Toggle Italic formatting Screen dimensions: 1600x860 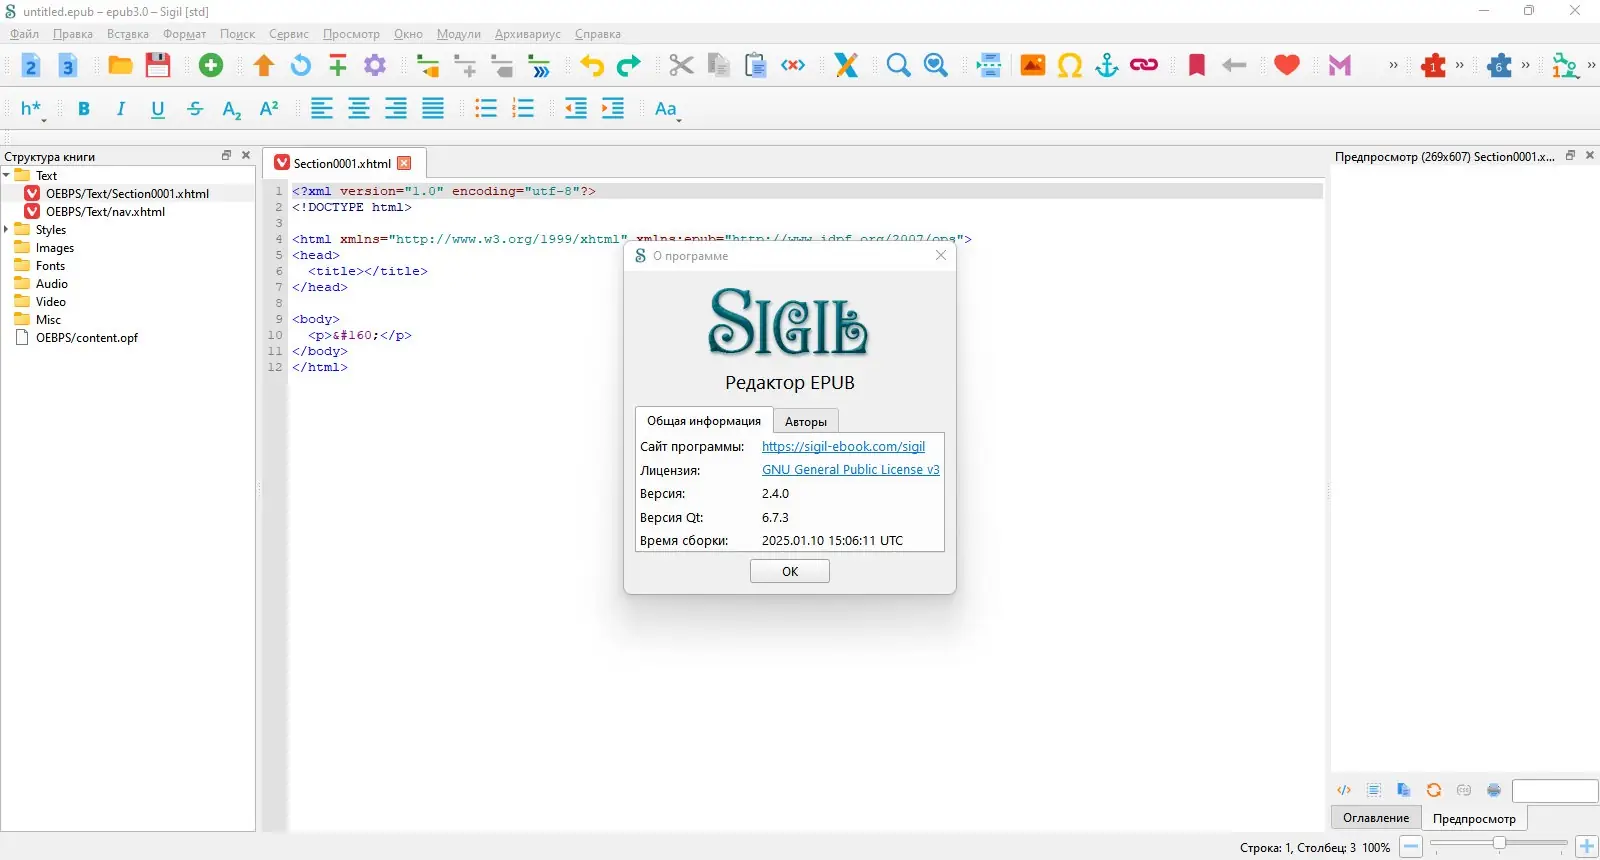(x=121, y=109)
